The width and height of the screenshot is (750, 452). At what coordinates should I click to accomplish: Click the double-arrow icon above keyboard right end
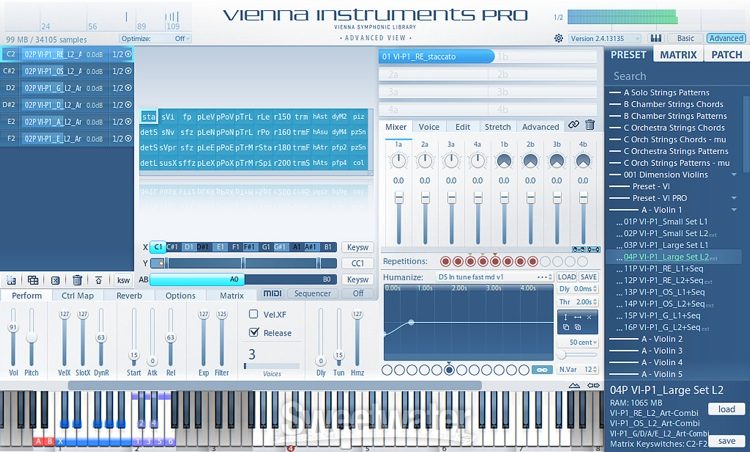593,386
